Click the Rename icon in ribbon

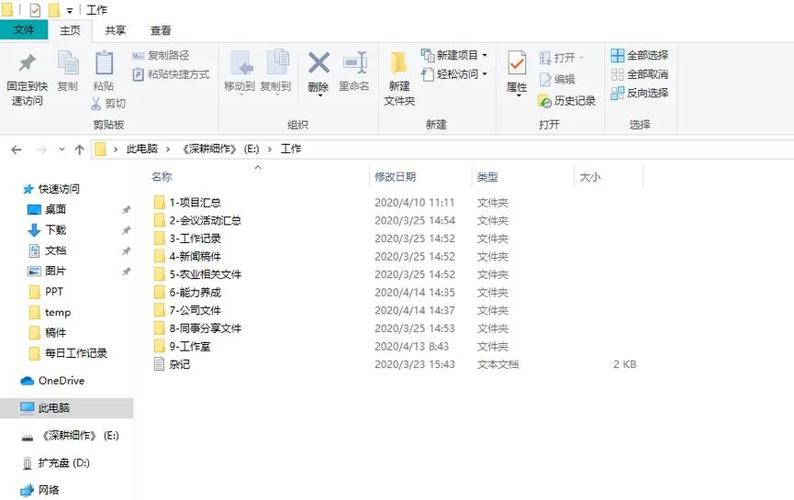click(x=354, y=64)
